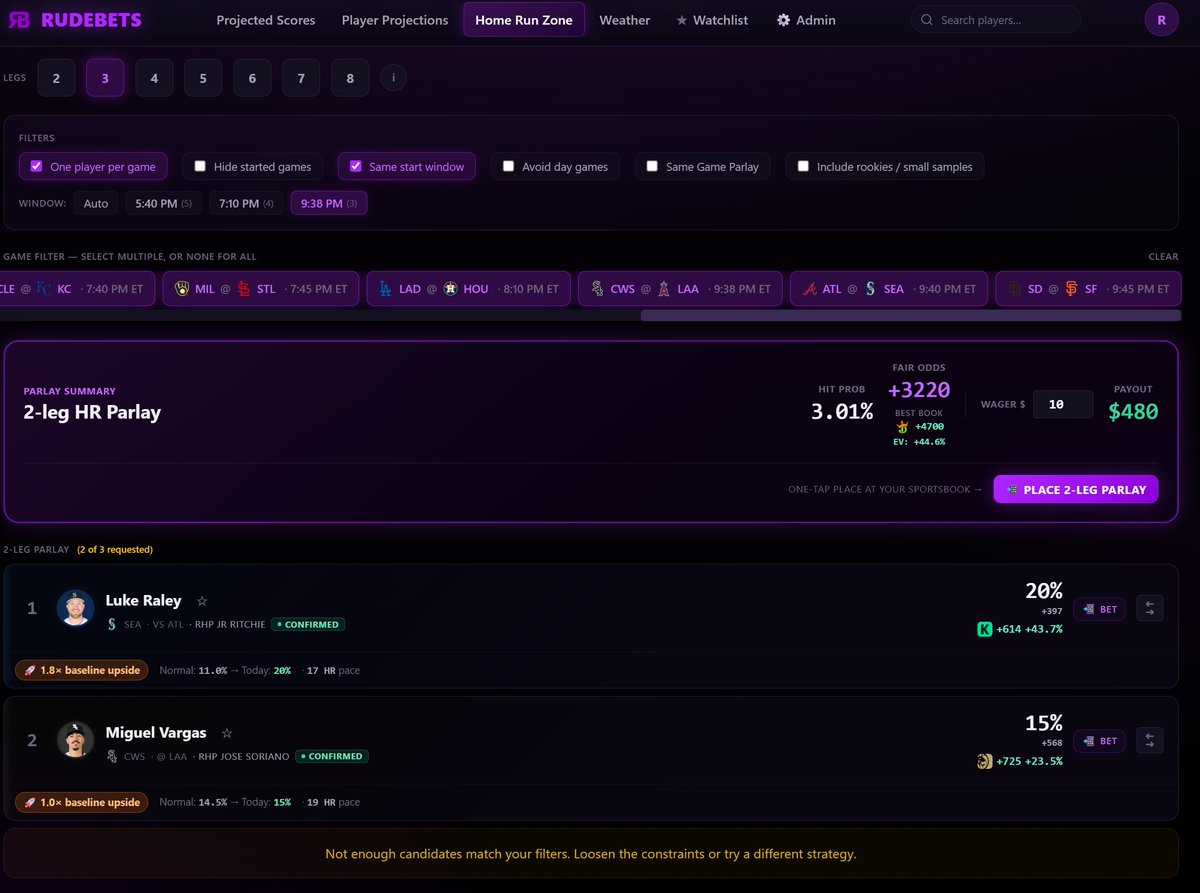Click BET button for Luke Raley
The height and width of the screenshot is (893, 1200).
click(1099, 609)
